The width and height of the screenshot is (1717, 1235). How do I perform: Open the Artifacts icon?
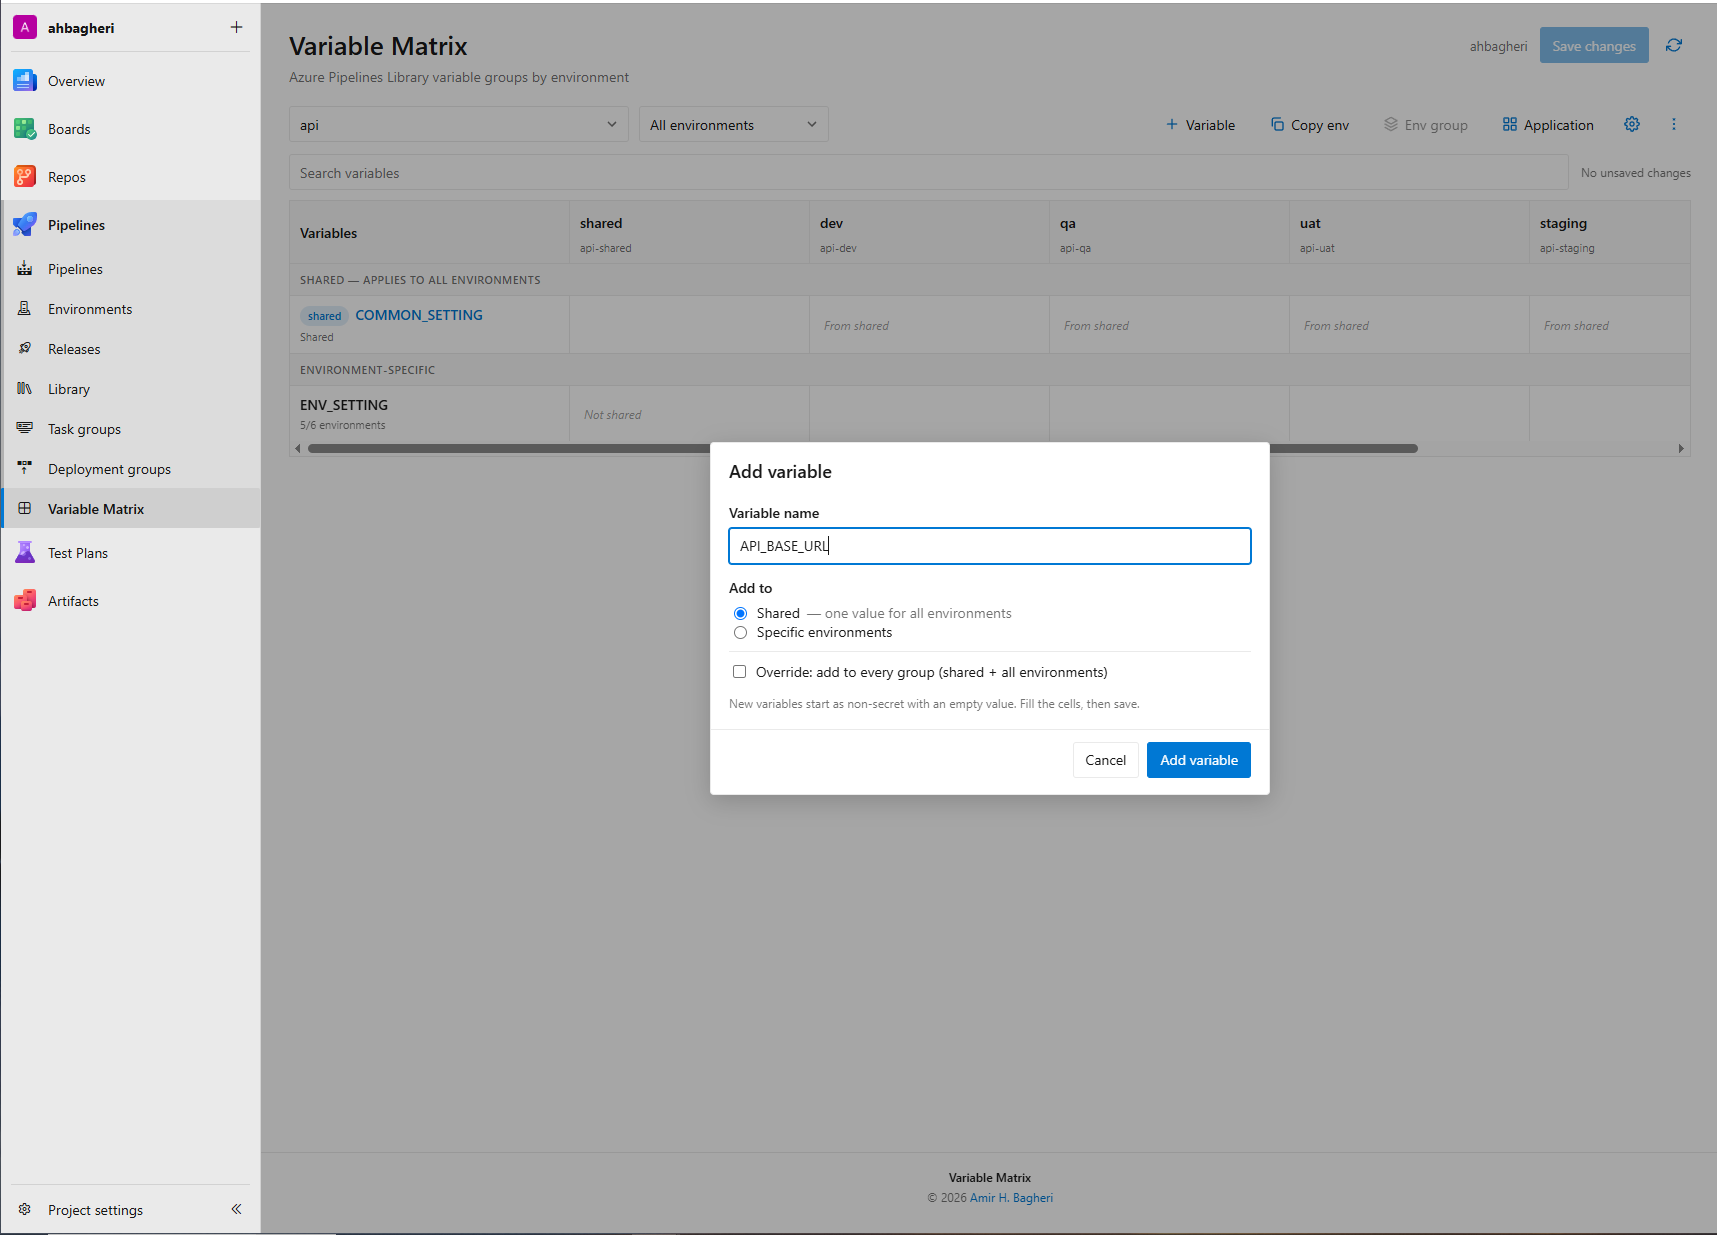pos(25,601)
